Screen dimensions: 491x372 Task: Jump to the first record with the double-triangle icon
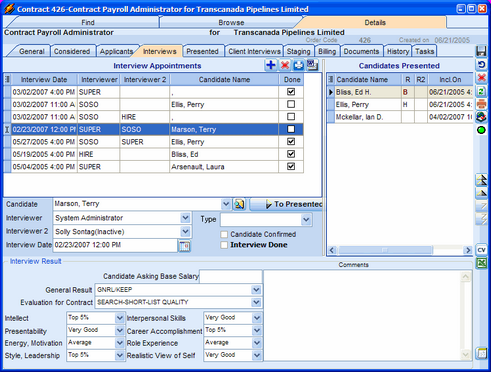pos(481,180)
